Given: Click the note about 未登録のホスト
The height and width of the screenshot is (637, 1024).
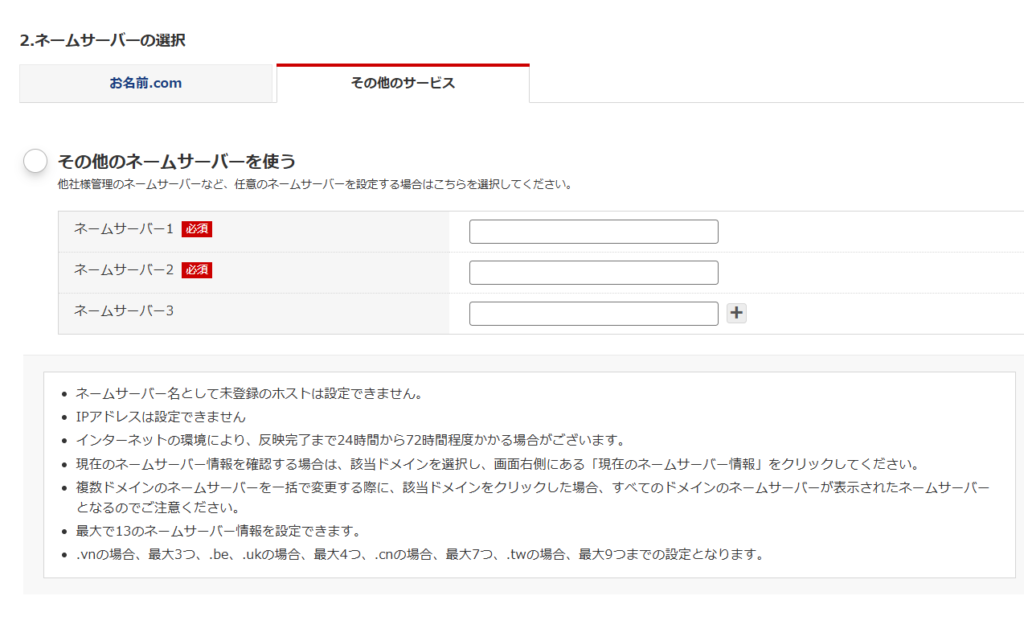Looking at the screenshot, I should (248, 393).
